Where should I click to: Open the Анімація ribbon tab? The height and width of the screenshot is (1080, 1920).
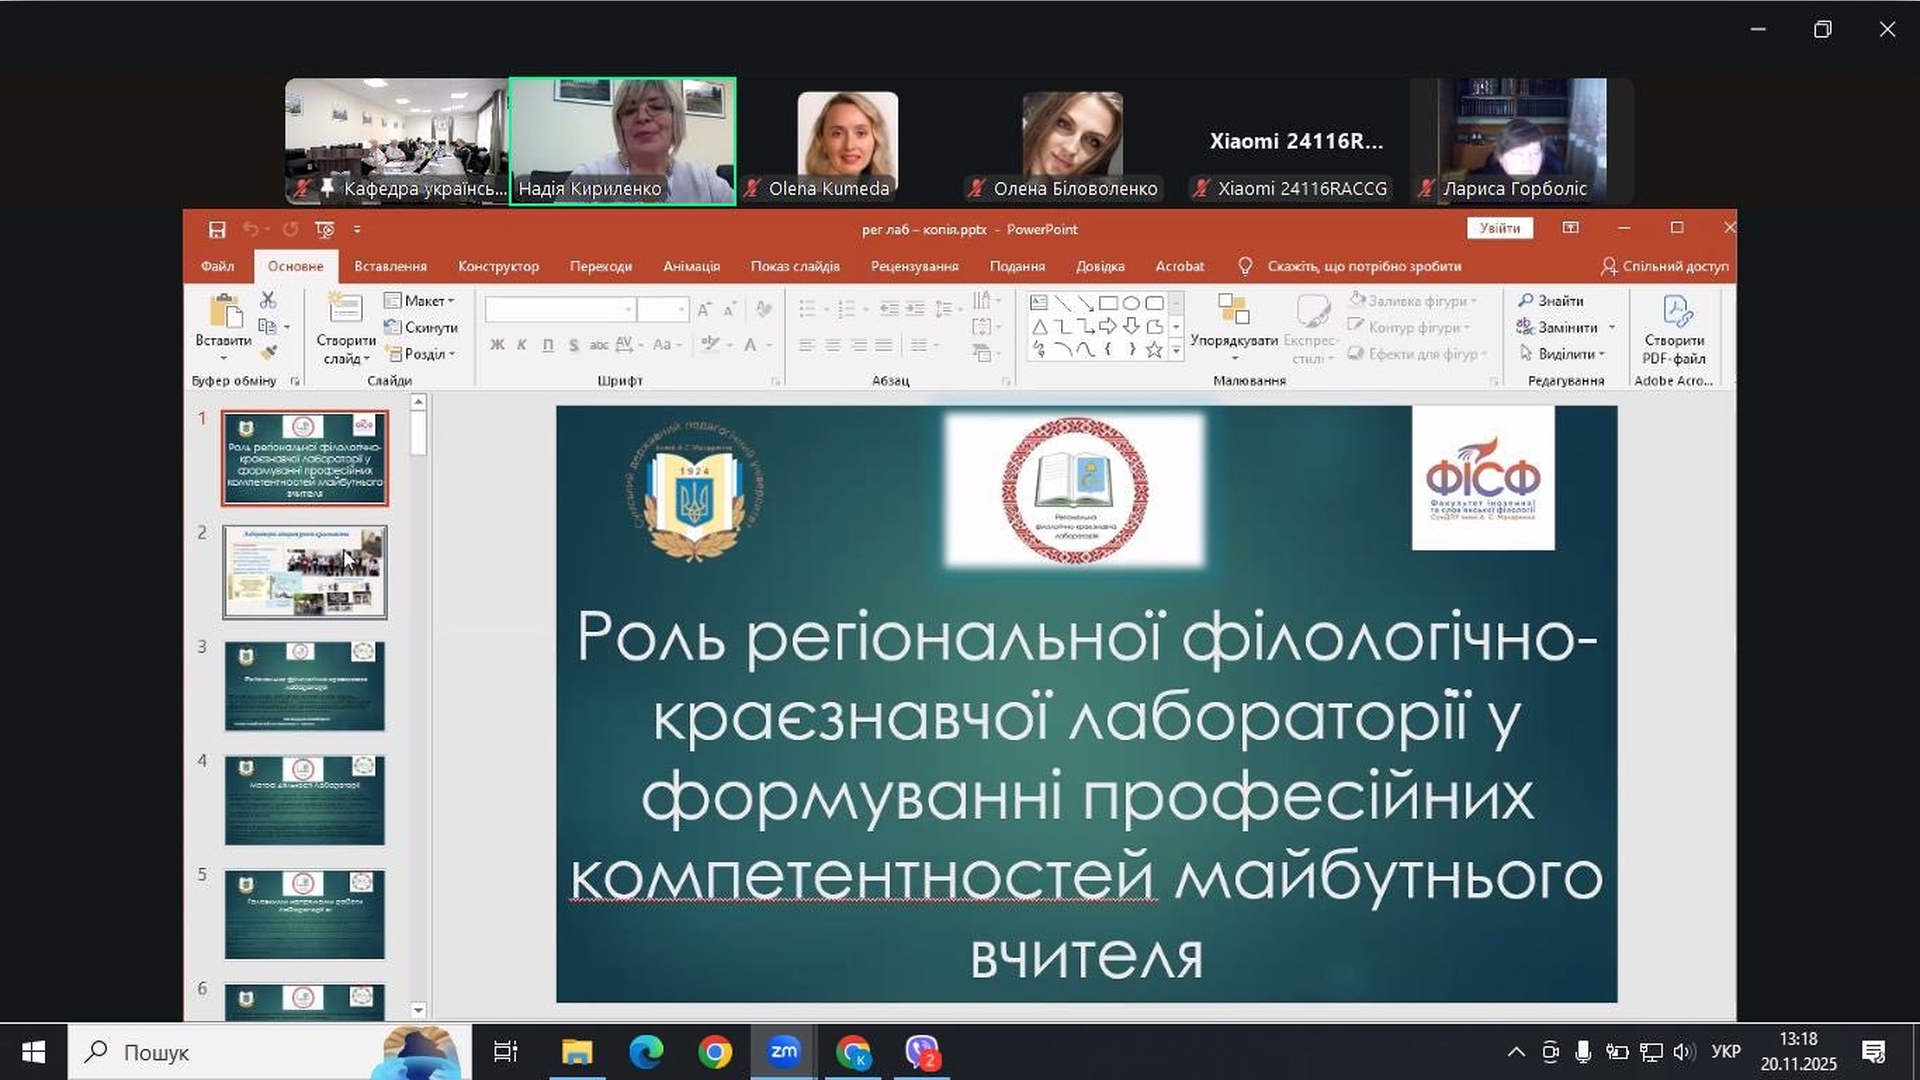[x=691, y=266]
